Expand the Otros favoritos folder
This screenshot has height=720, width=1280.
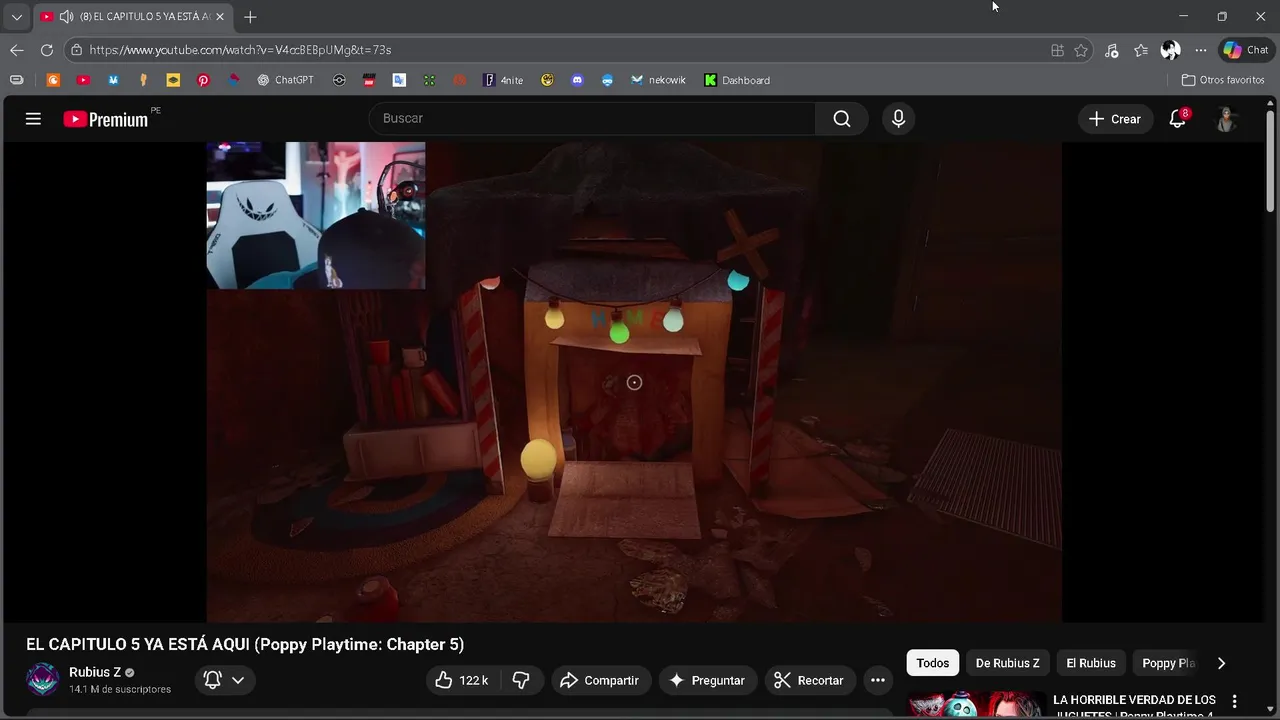click(x=1223, y=80)
